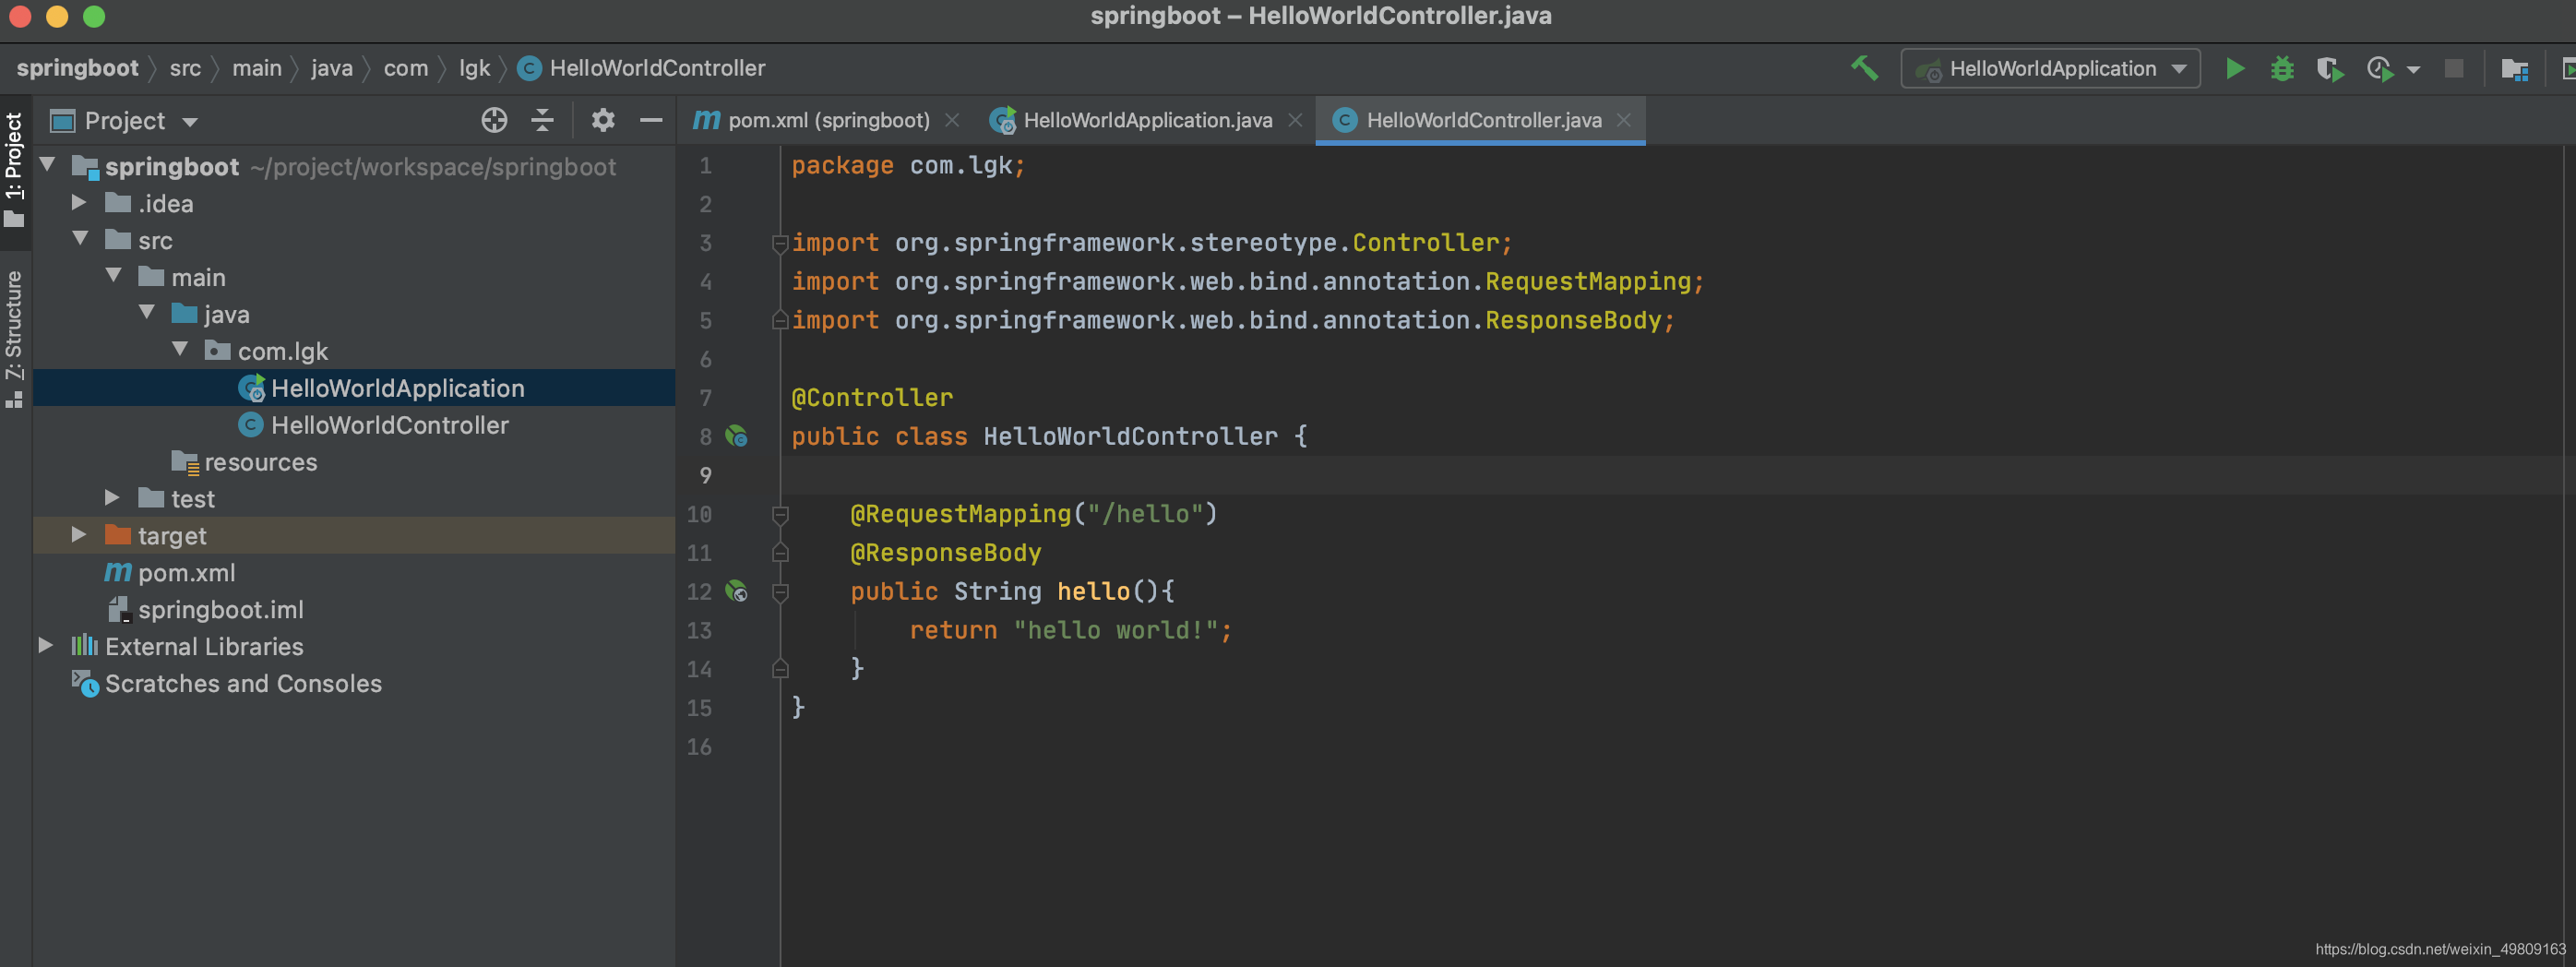Click the HelloWorldController breadcrumb

coord(642,68)
